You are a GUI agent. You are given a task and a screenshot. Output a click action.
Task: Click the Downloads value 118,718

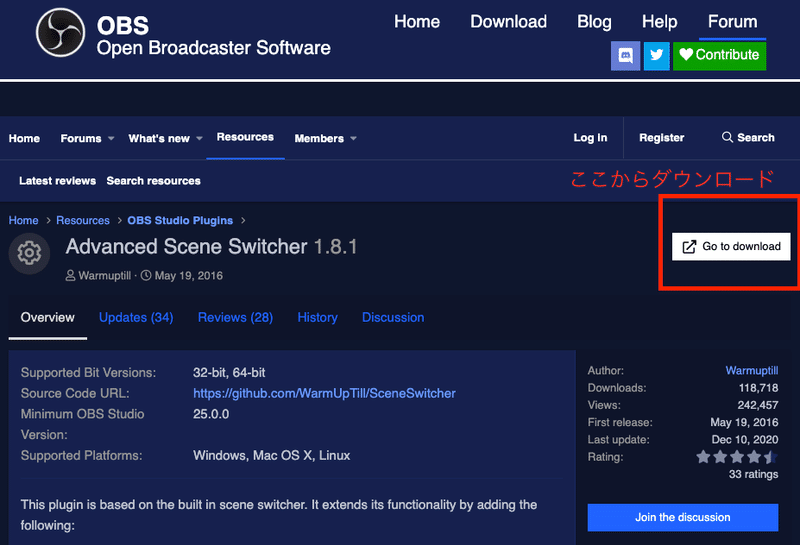758,388
